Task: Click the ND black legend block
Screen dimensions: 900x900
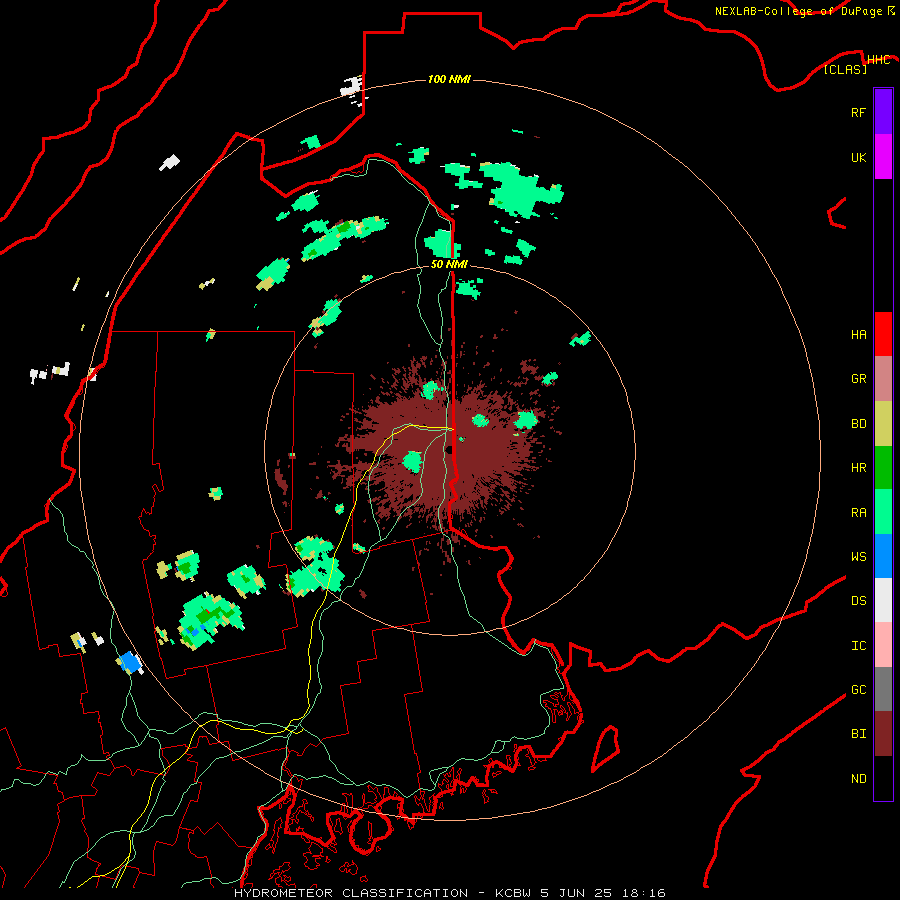Action: point(883,778)
